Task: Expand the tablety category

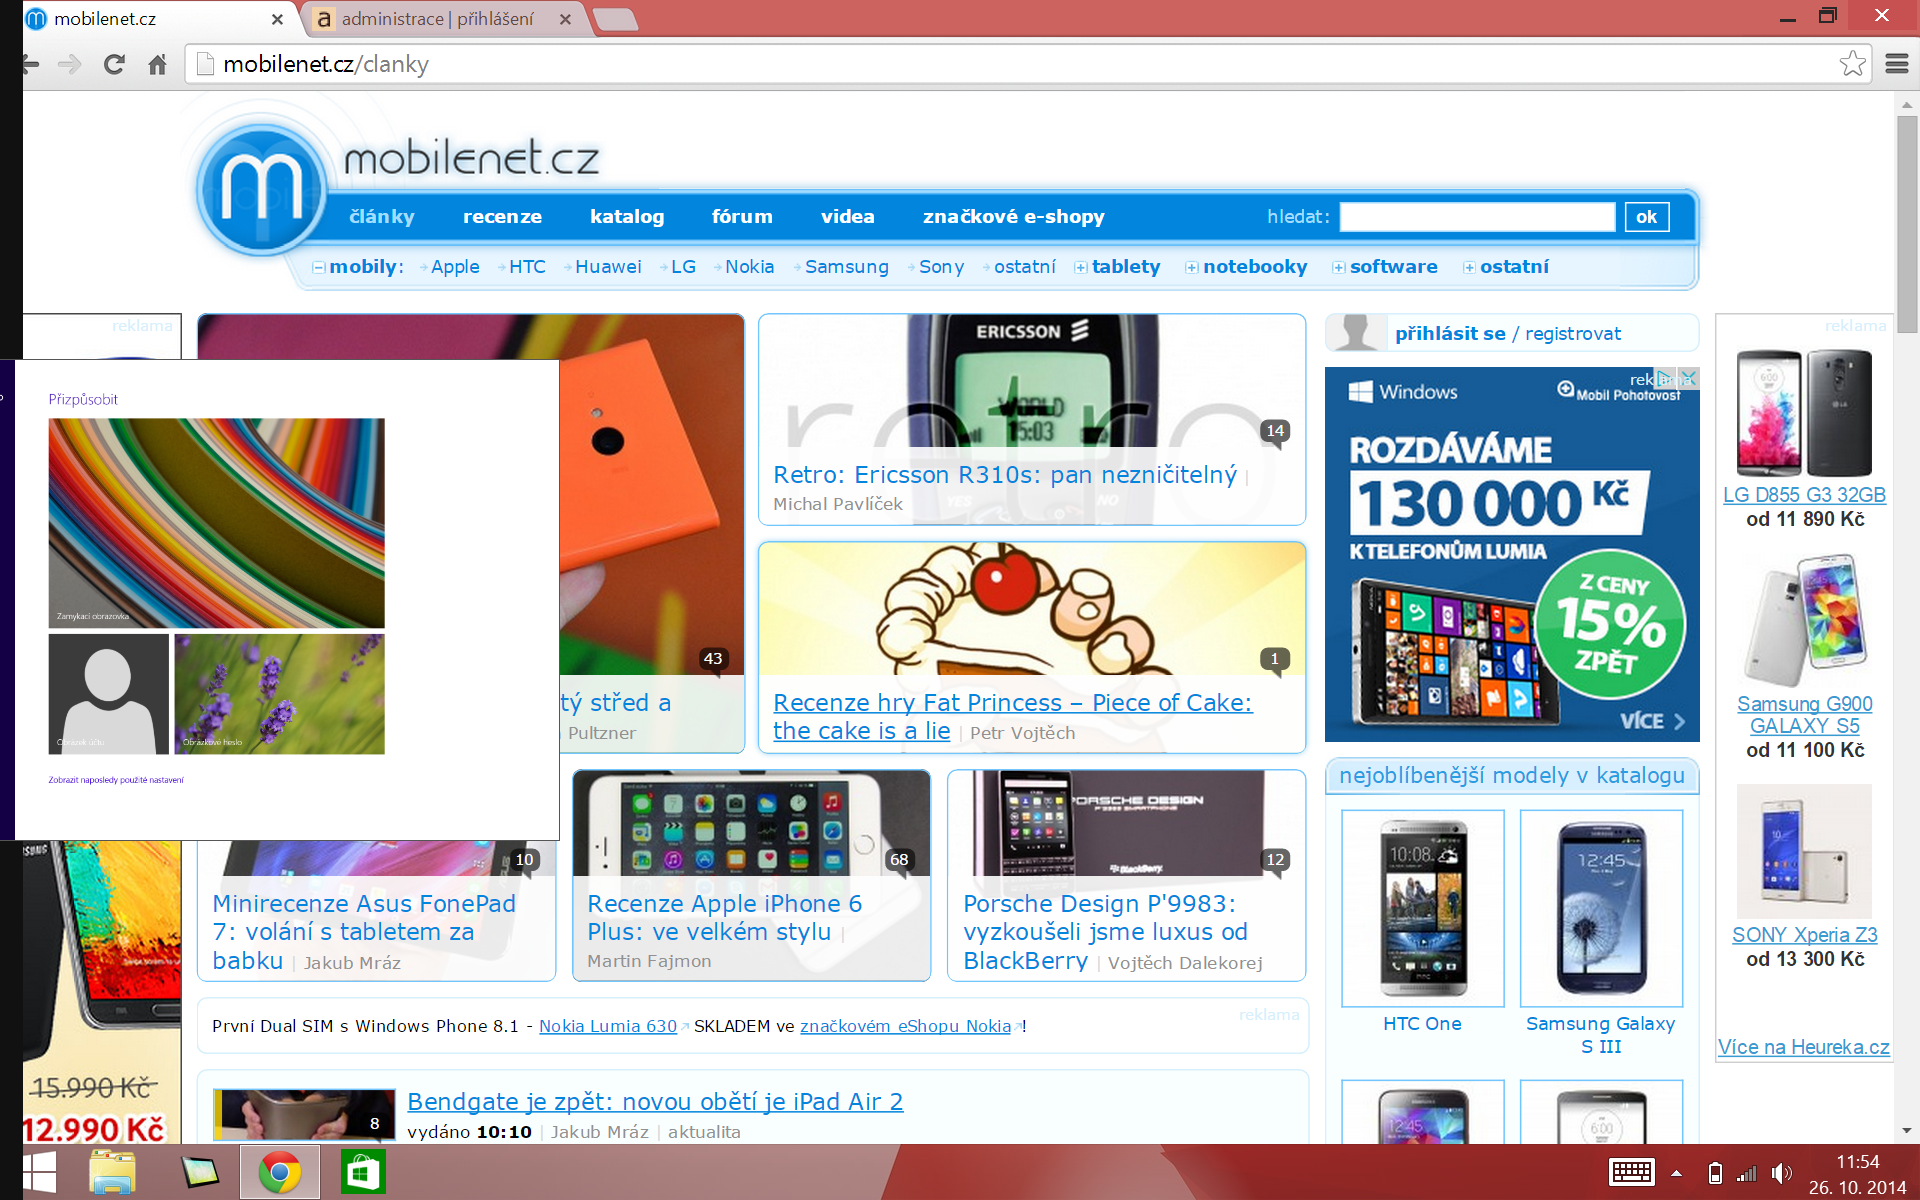Action: tap(1081, 267)
